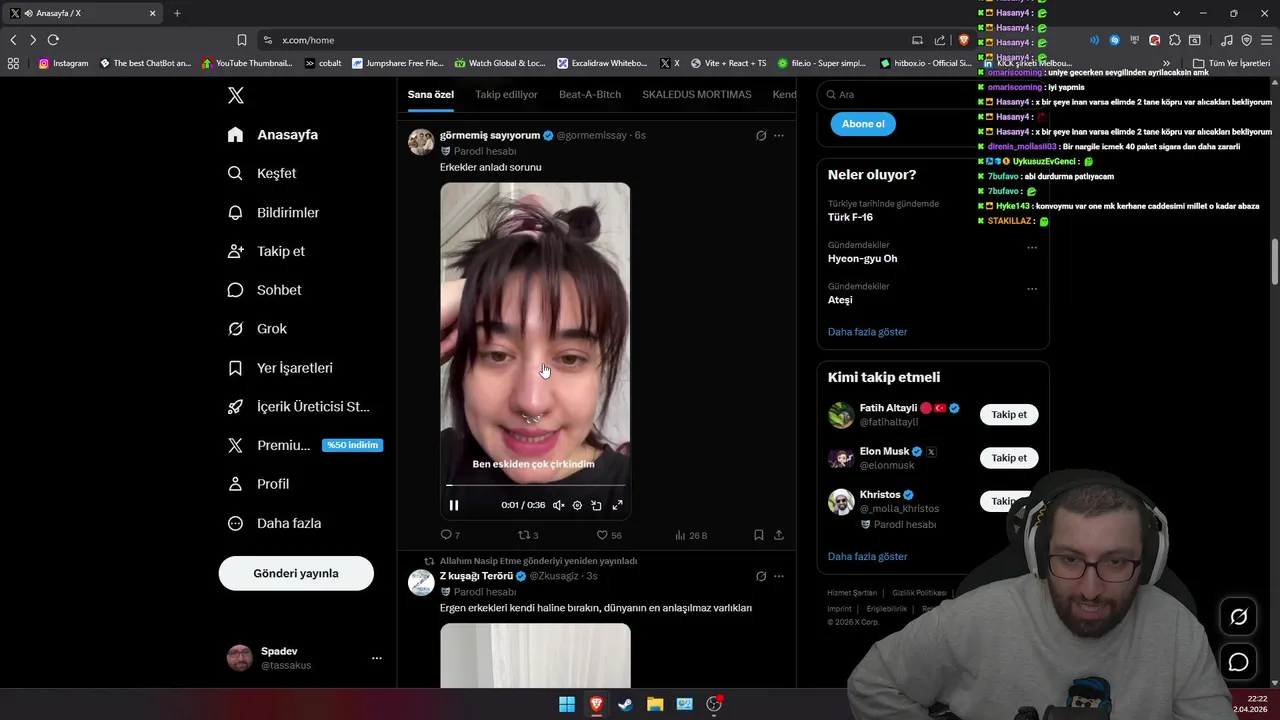1280x720 pixels.
Task: Open the Premium sidebar item
Action: (304, 445)
